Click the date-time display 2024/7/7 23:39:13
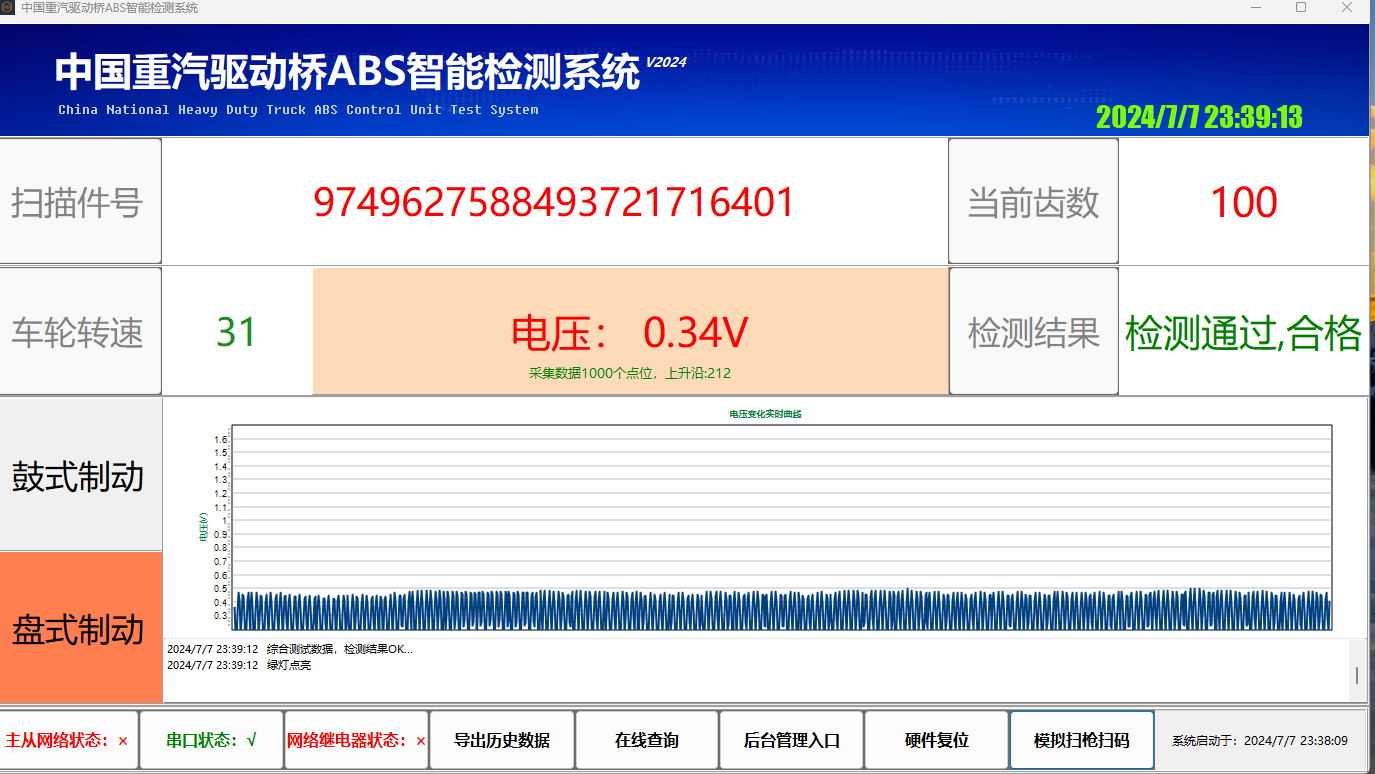The image size is (1375, 774). tap(1199, 117)
